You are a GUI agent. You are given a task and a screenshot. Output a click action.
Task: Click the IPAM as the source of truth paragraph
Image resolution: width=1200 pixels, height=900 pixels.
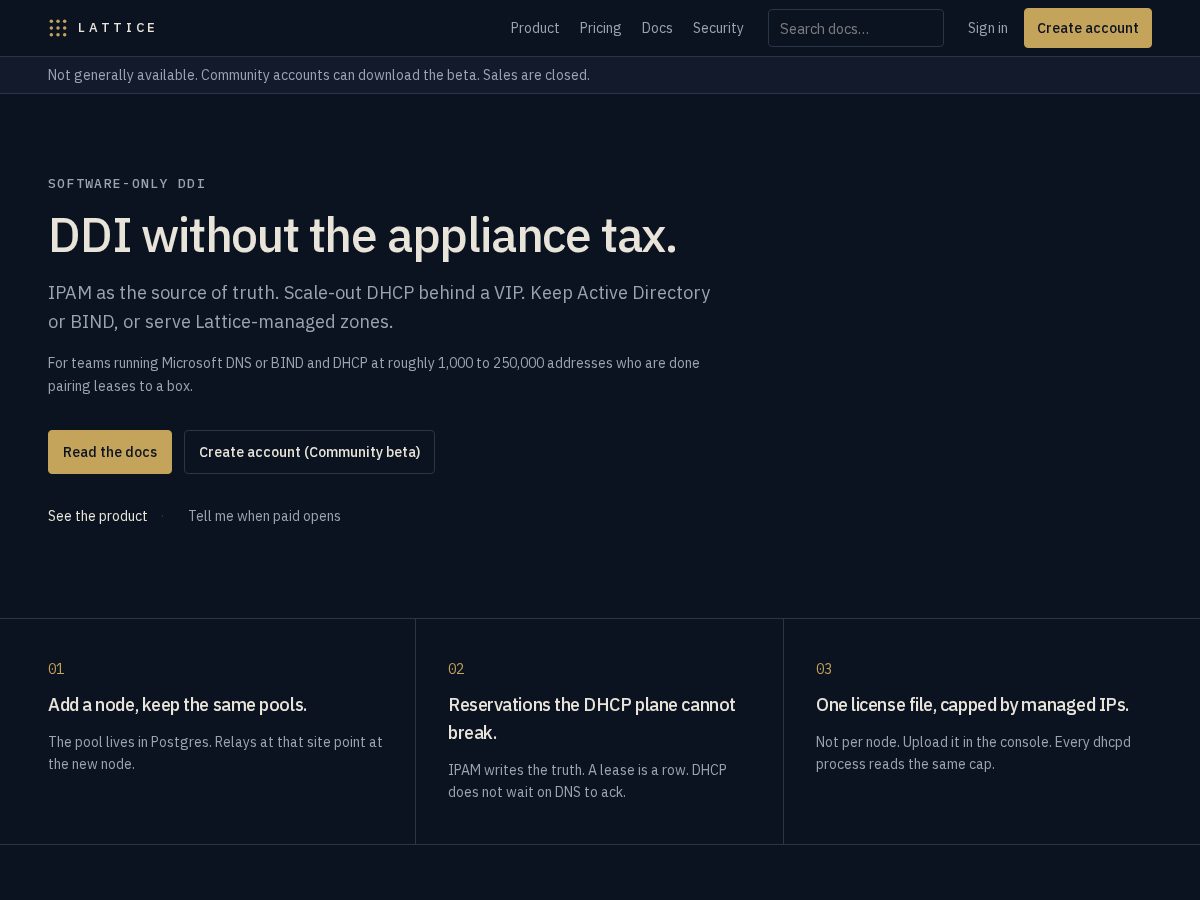pyautogui.click(x=379, y=307)
